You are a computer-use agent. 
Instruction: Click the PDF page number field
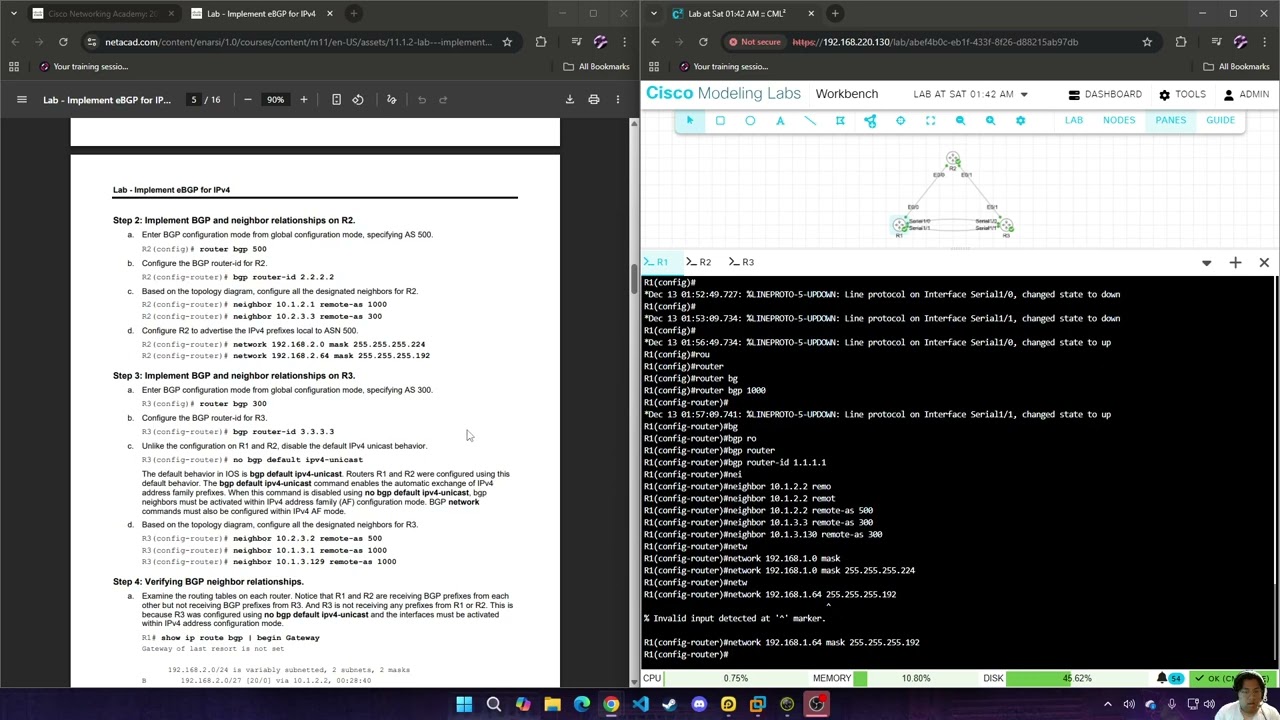point(194,99)
